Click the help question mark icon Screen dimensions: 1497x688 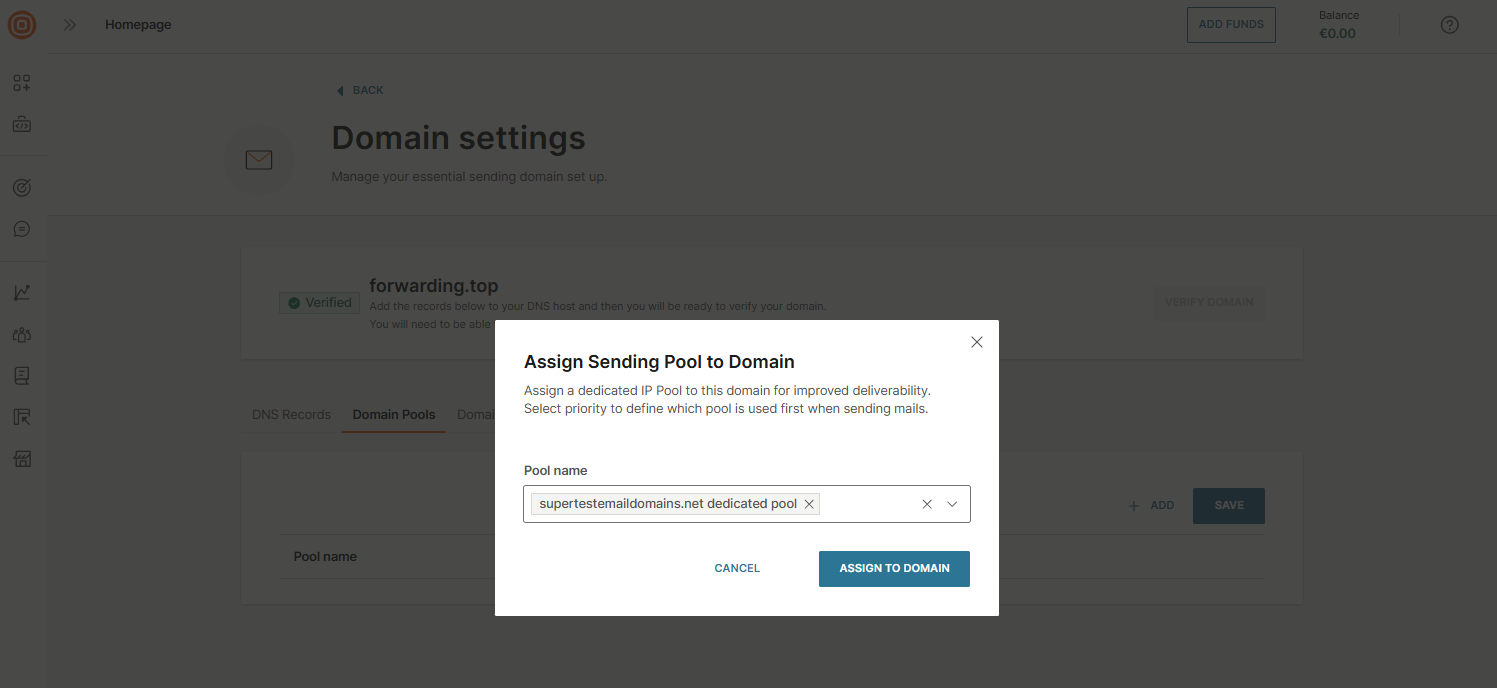tap(1449, 25)
